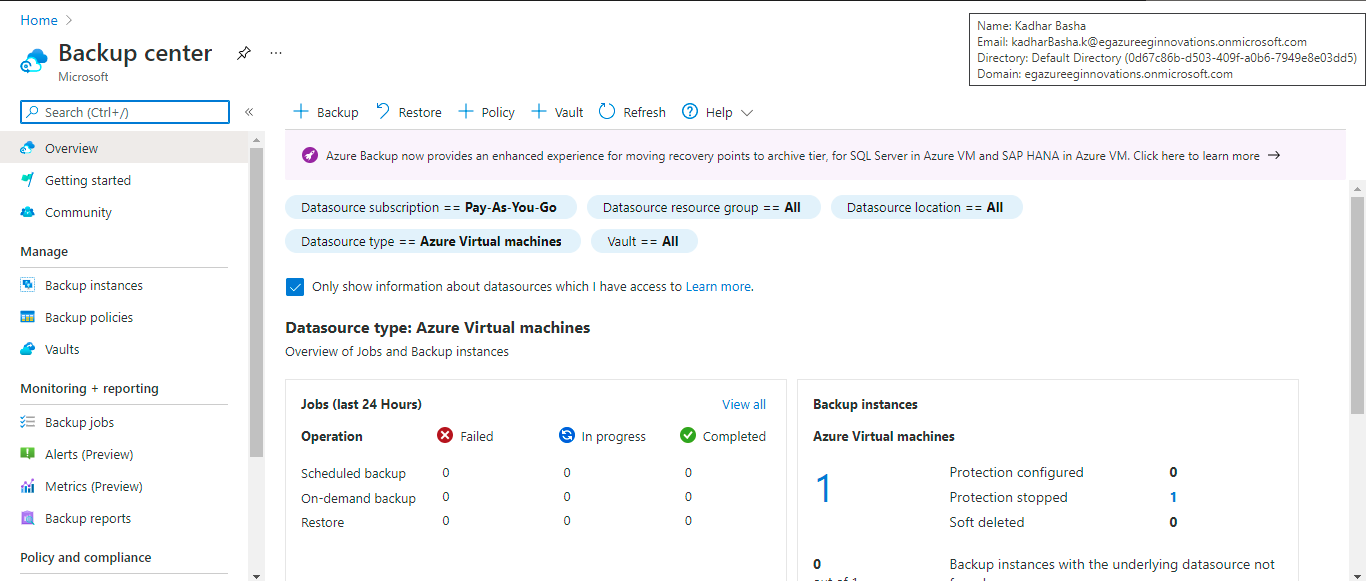Click the Scheduled backup row label
Screen dimensions: 1366x581
click(x=354, y=473)
